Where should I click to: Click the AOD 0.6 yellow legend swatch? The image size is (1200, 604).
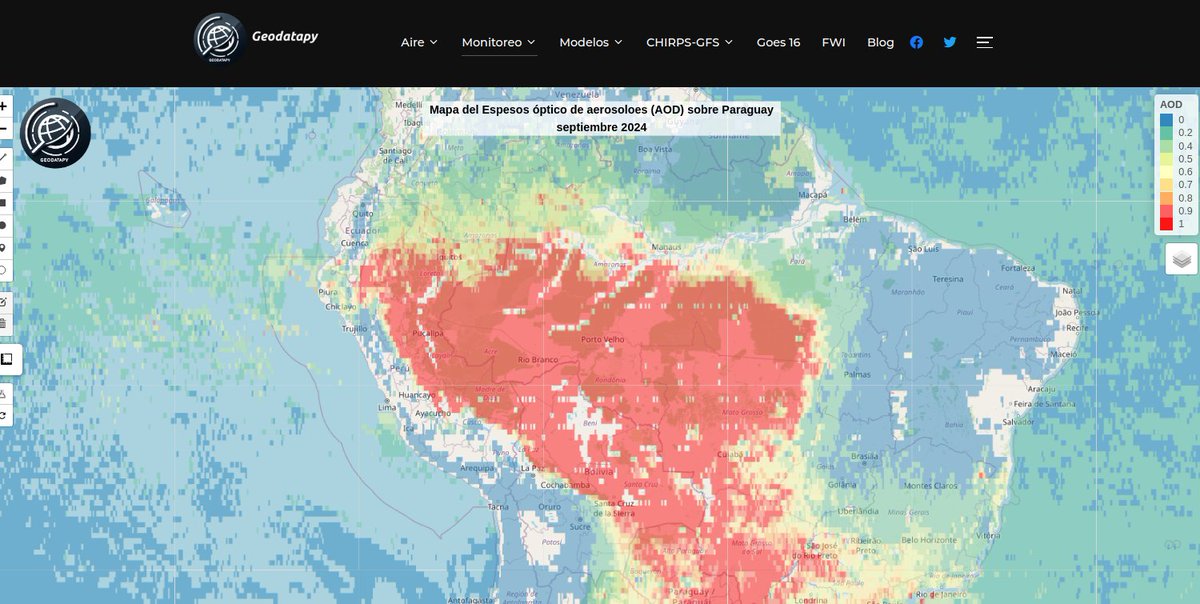1166,172
